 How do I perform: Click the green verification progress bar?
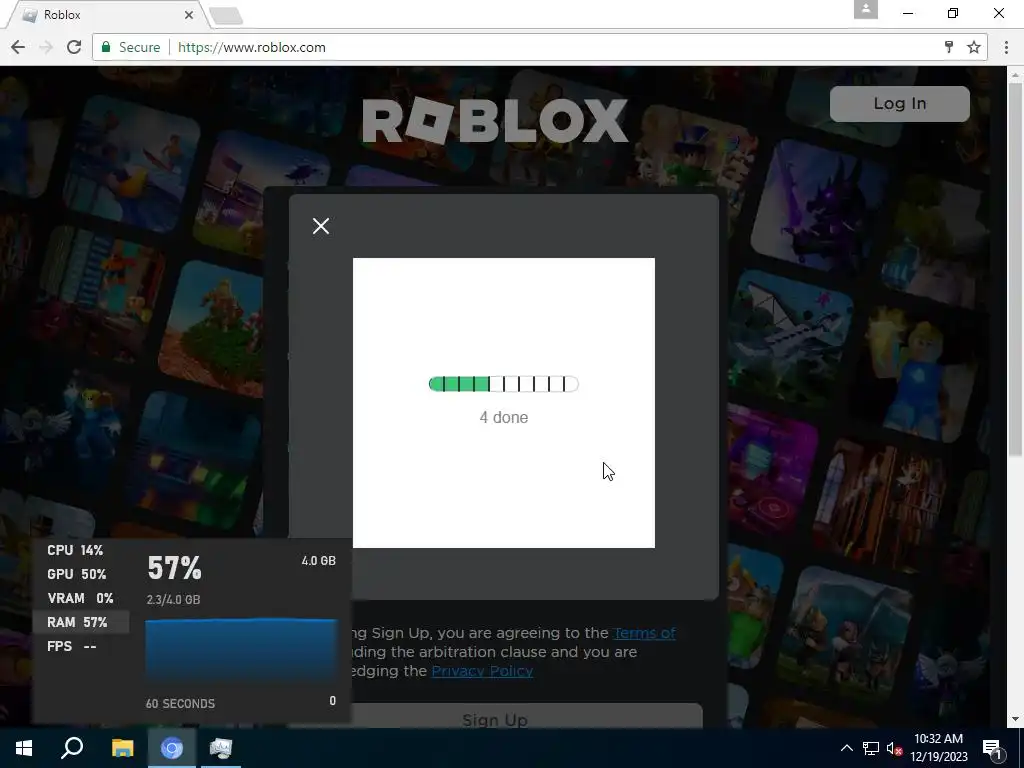503,384
